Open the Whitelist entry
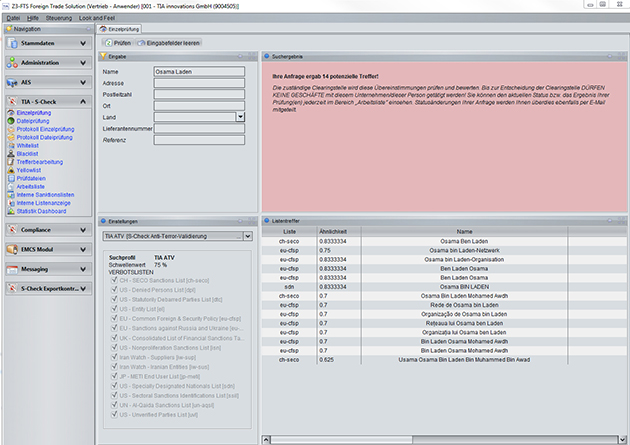 click(x=27, y=145)
